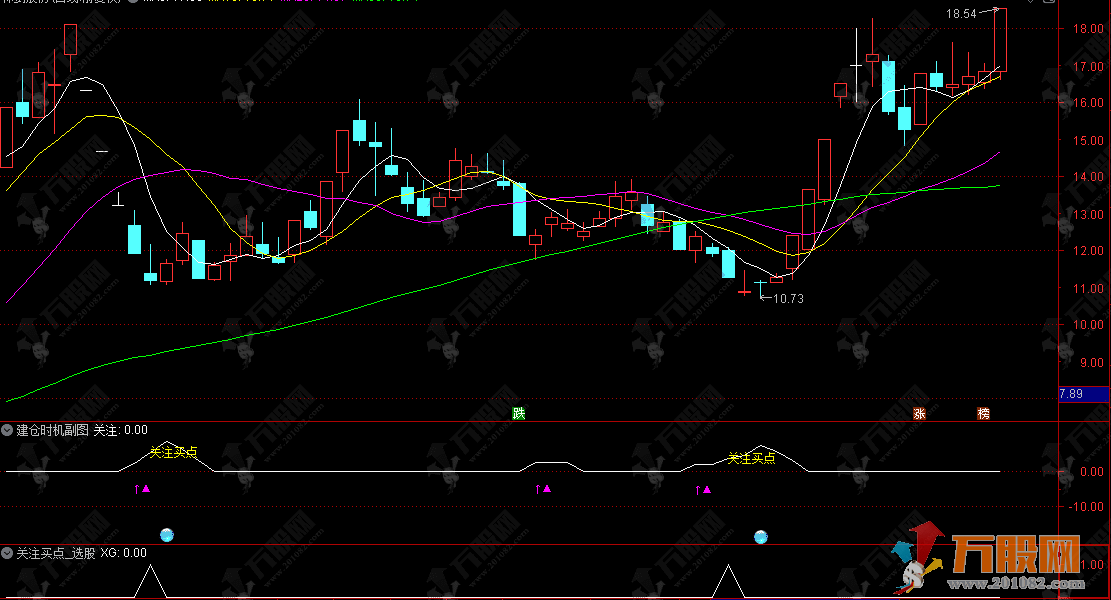This screenshot has width=1111, height=600.
Task: Expand the 关注买点_选股 indicator dropdown
Action: (x=7, y=553)
